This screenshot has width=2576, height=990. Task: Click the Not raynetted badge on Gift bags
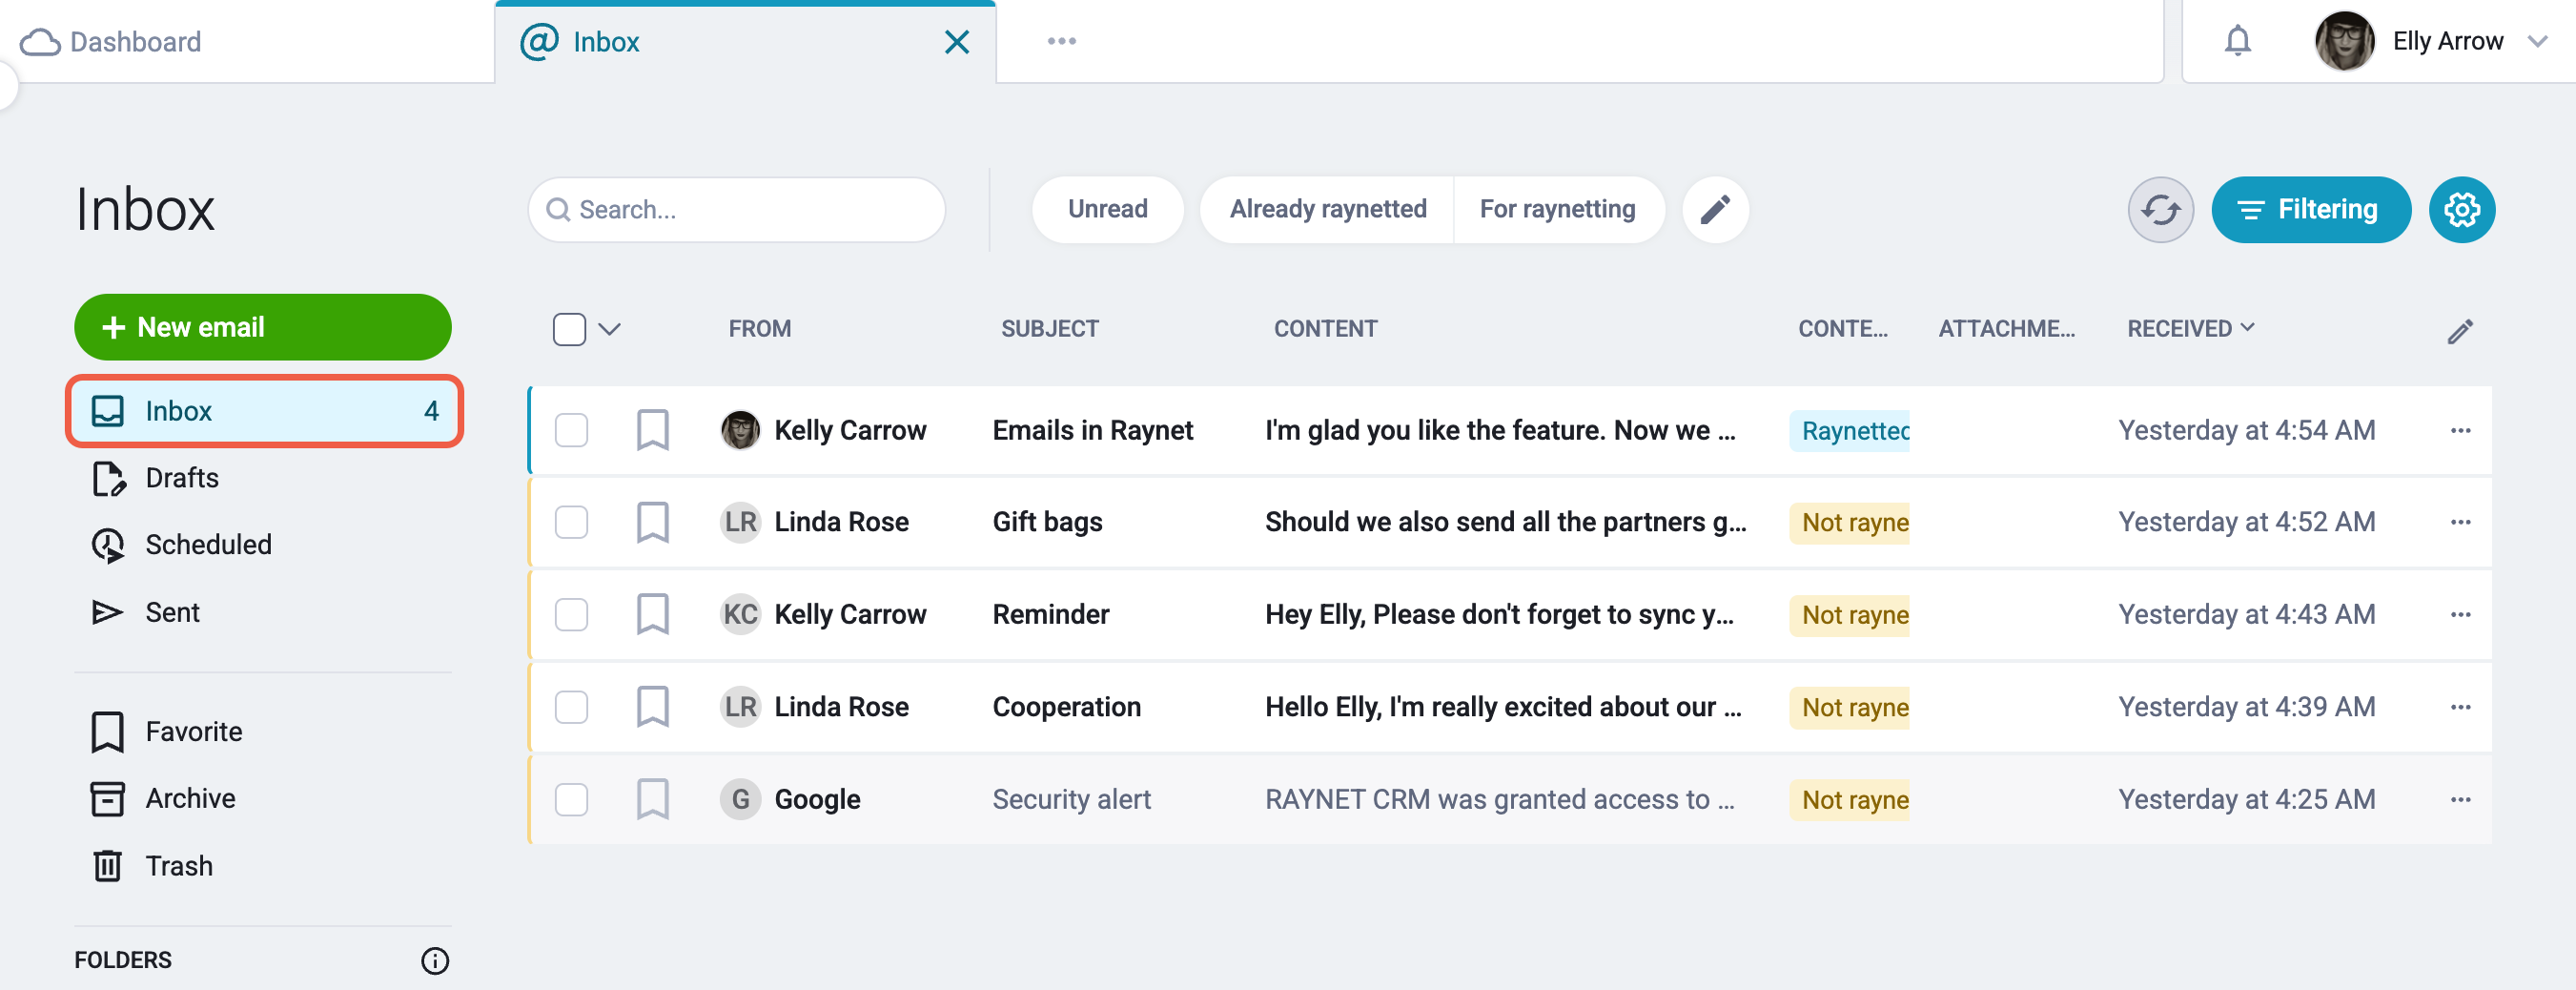(x=1849, y=523)
